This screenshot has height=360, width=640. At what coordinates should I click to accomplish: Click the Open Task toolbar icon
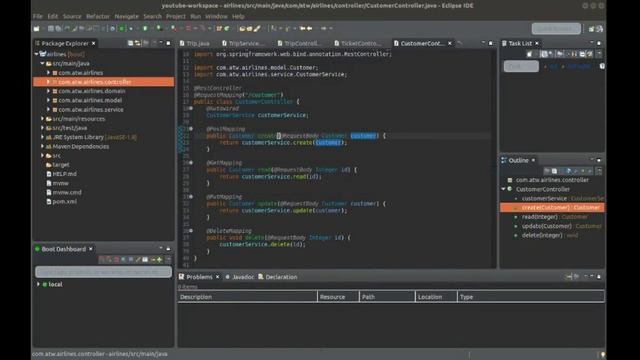(249, 29)
